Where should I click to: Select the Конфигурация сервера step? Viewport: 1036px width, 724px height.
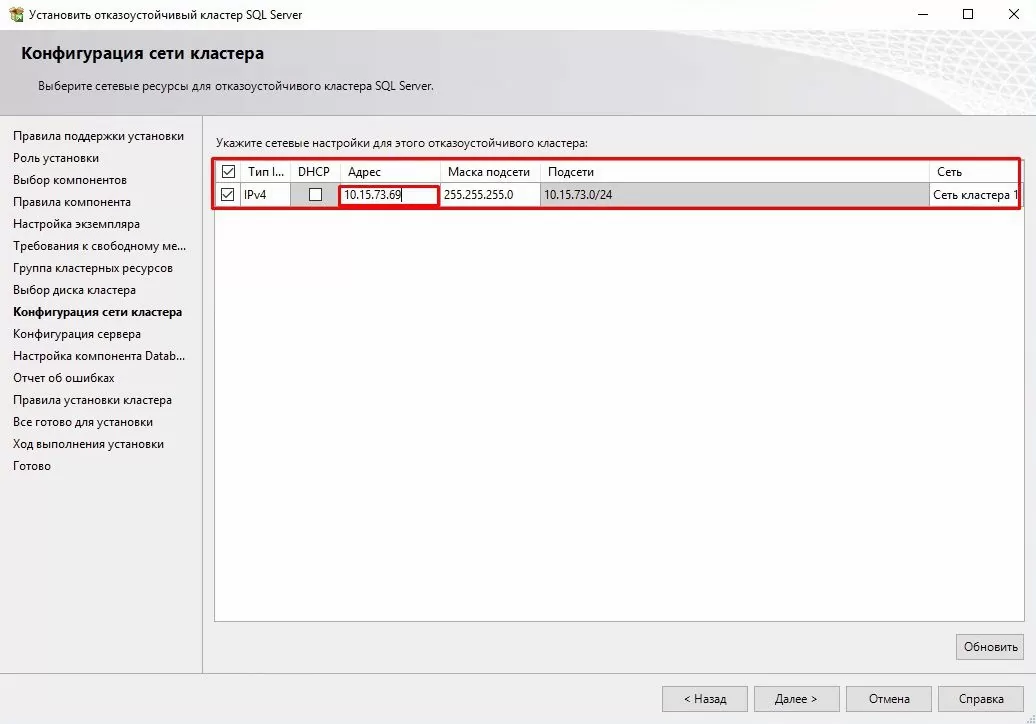pyautogui.click(x=77, y=334)
